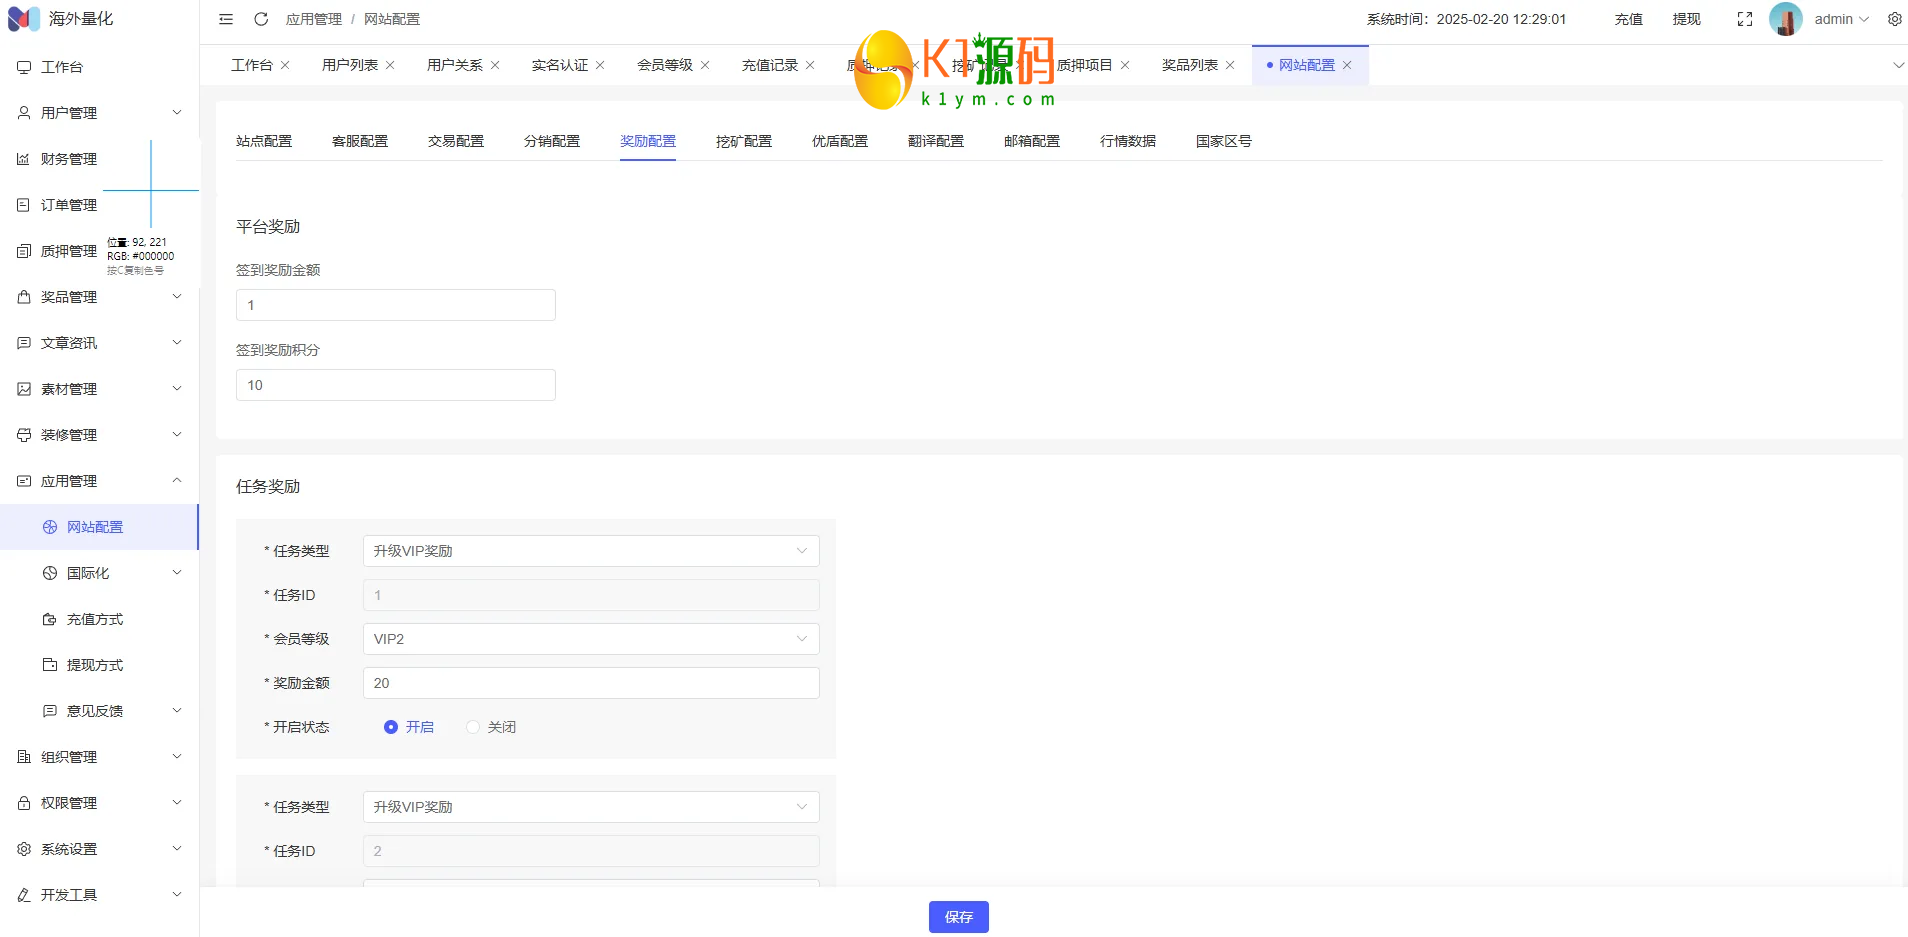Select the 开启 radio button
This screenshot has height=937, width=1908.
tap(391, 727)
